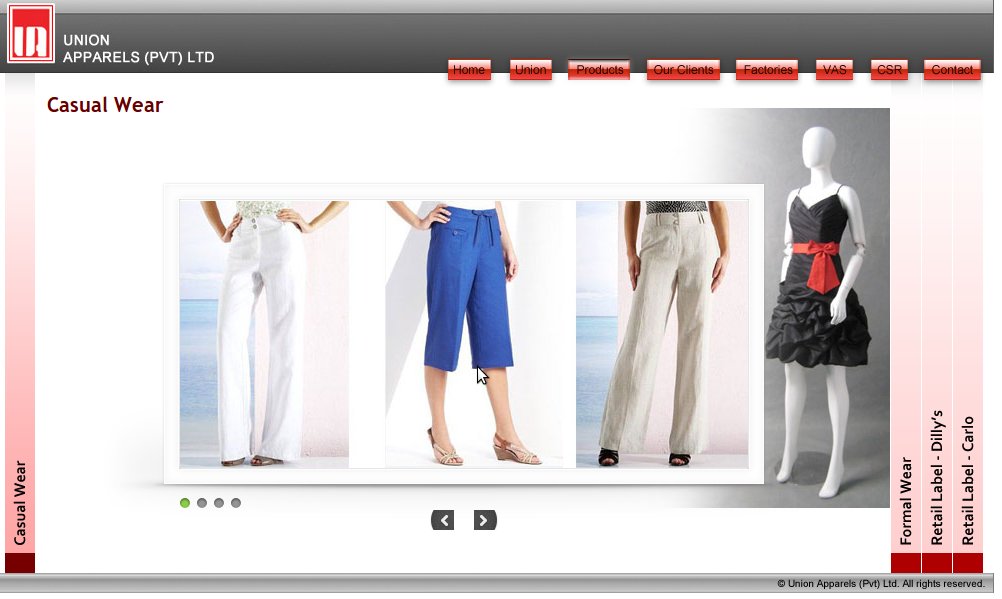Click the white trousers photo
The image size is (1002, 599).
pos(264,334)
